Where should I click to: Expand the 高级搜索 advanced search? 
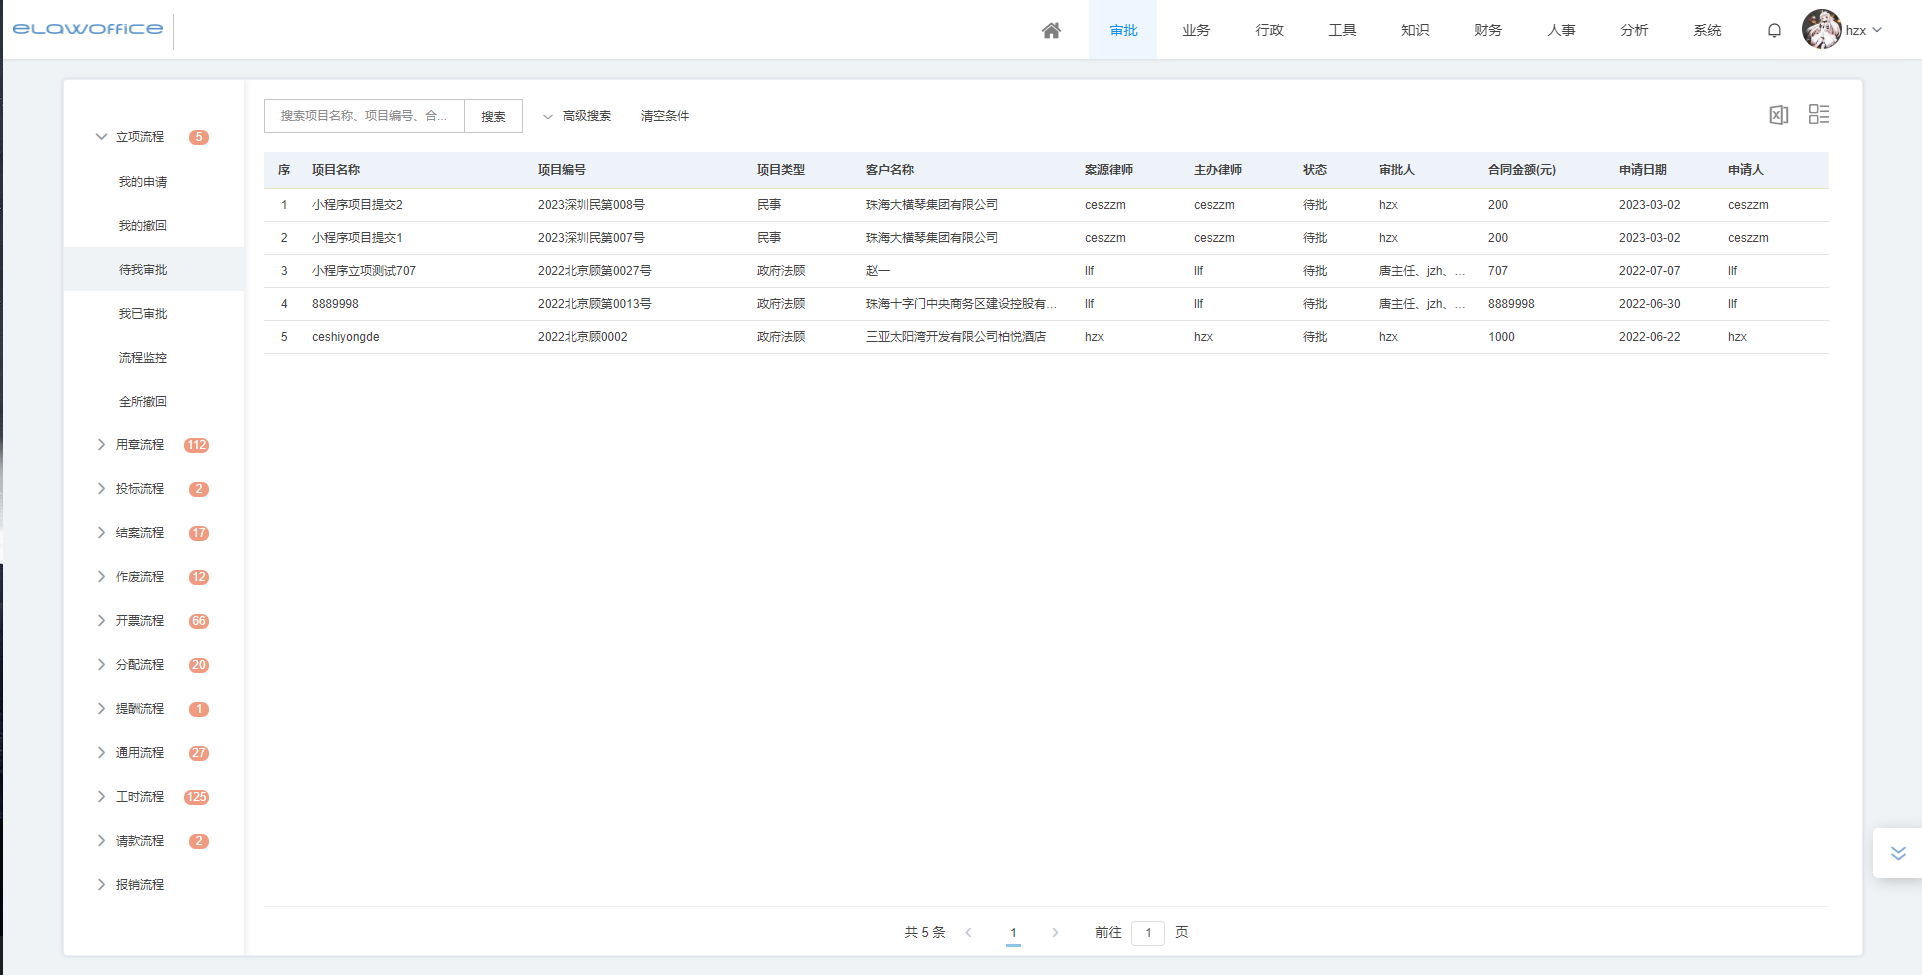pos(577,116)
